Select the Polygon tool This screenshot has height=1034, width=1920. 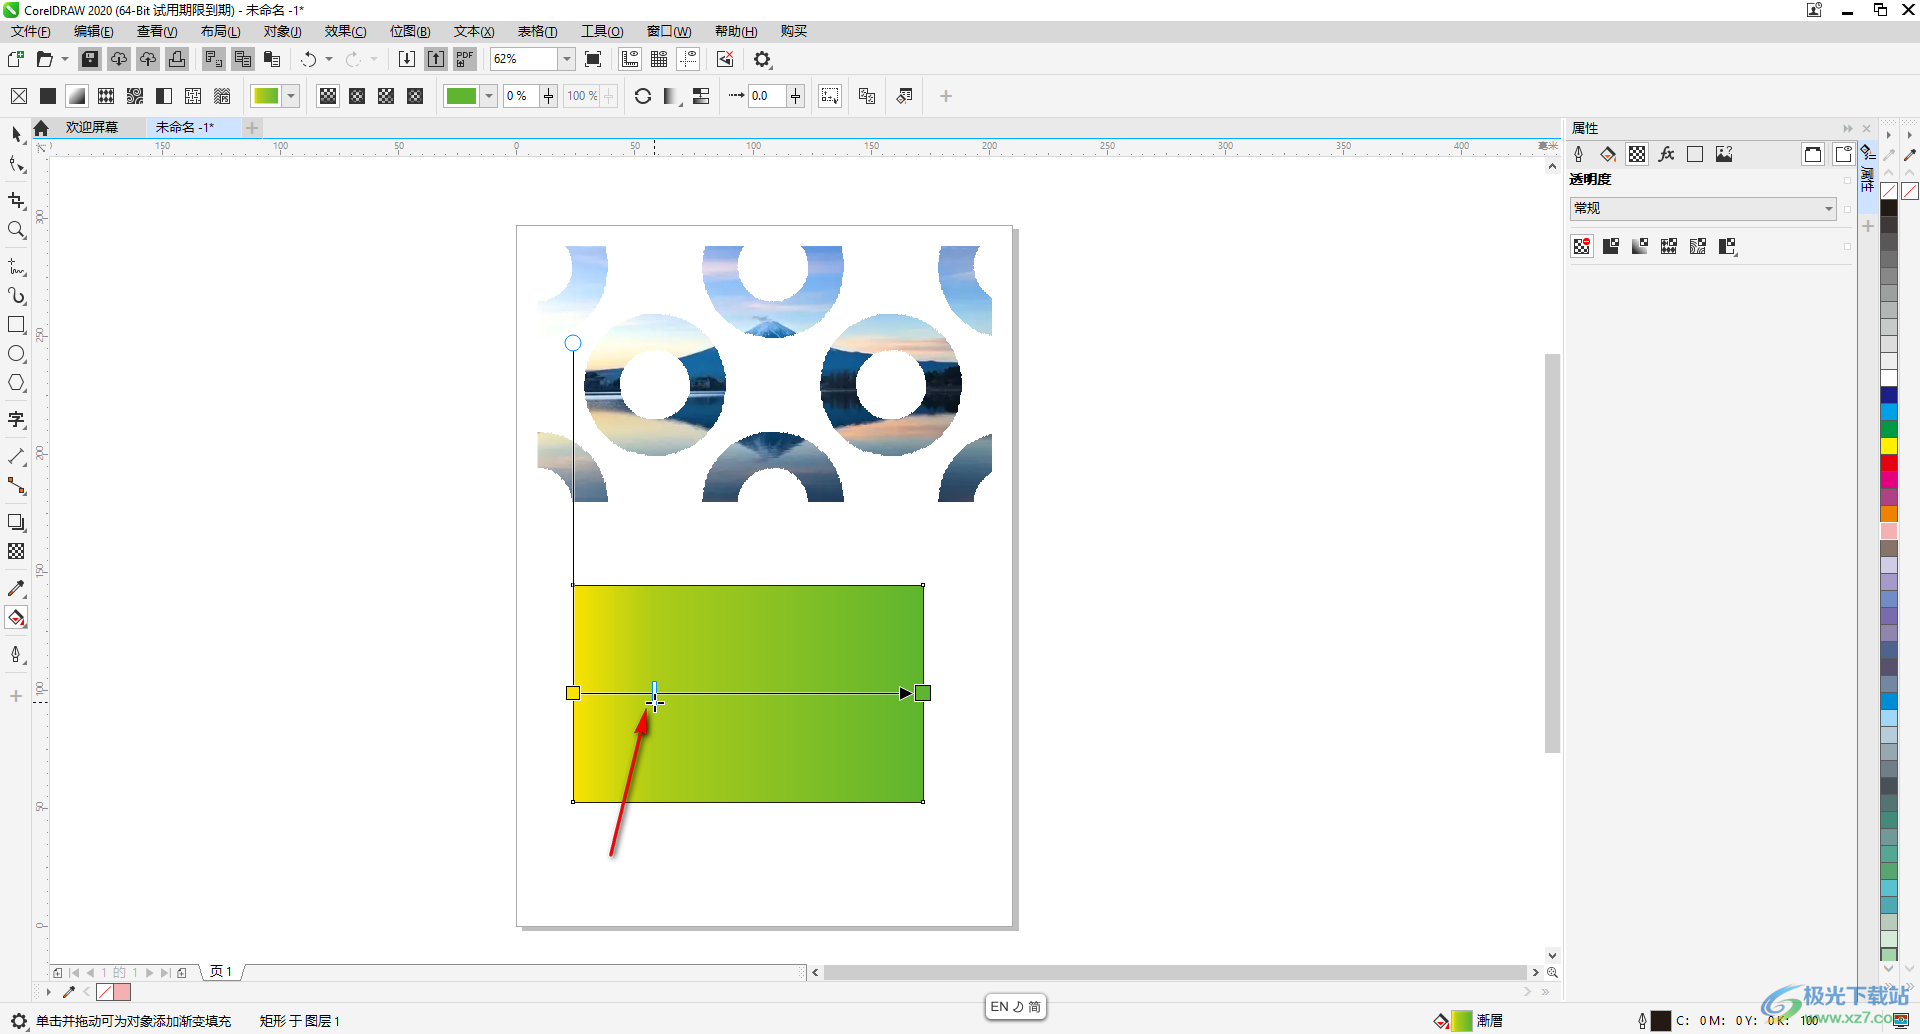16,383
